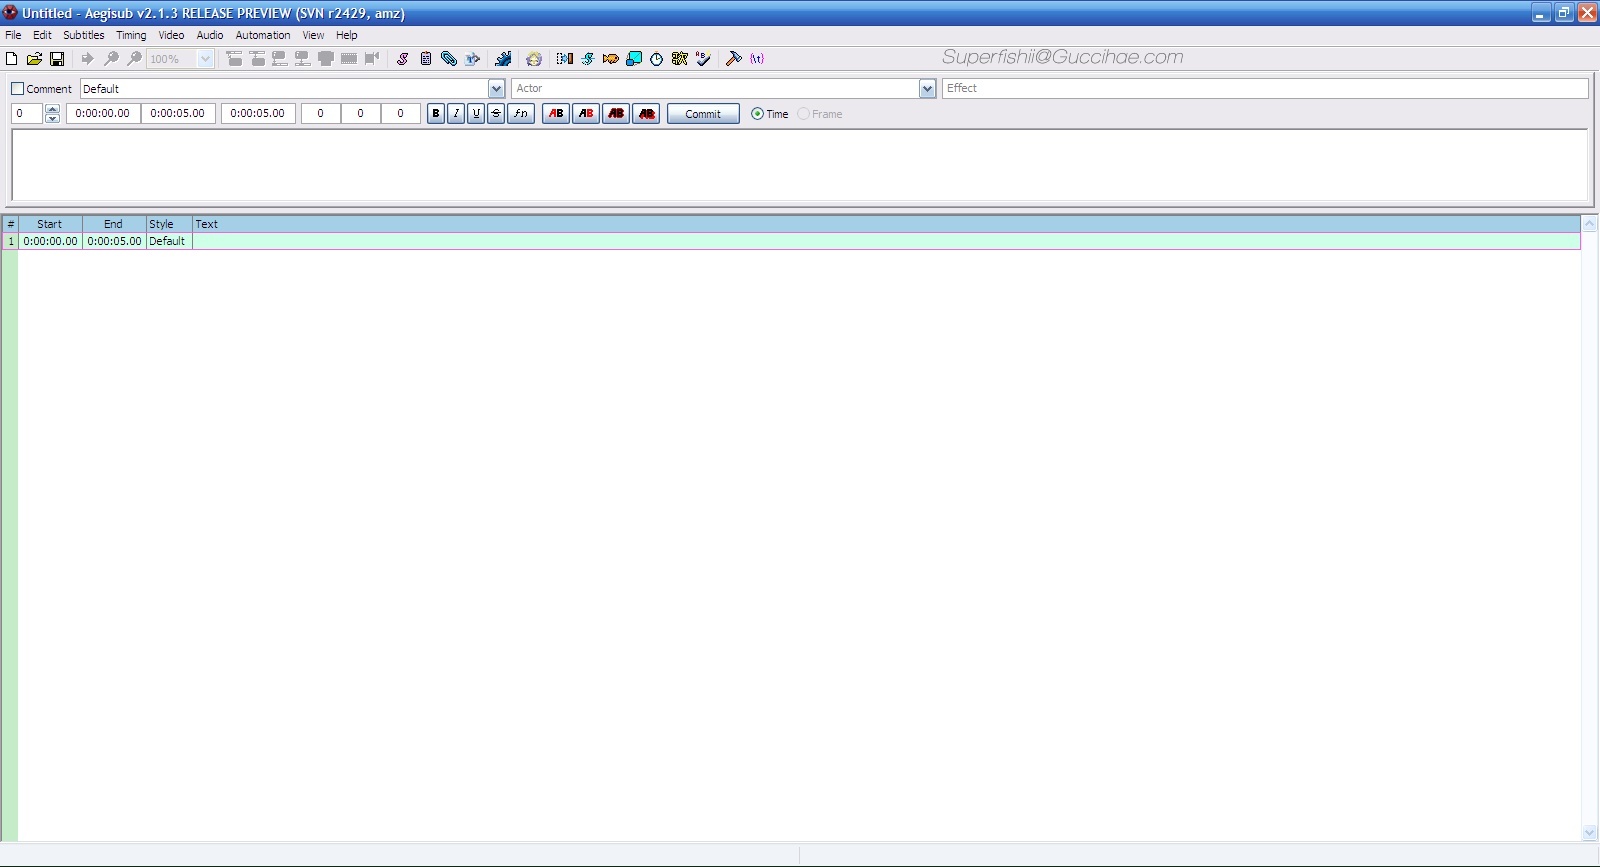
Task: Open the Spell Checker
Action: pyautogui.click(x=703, y=59)
